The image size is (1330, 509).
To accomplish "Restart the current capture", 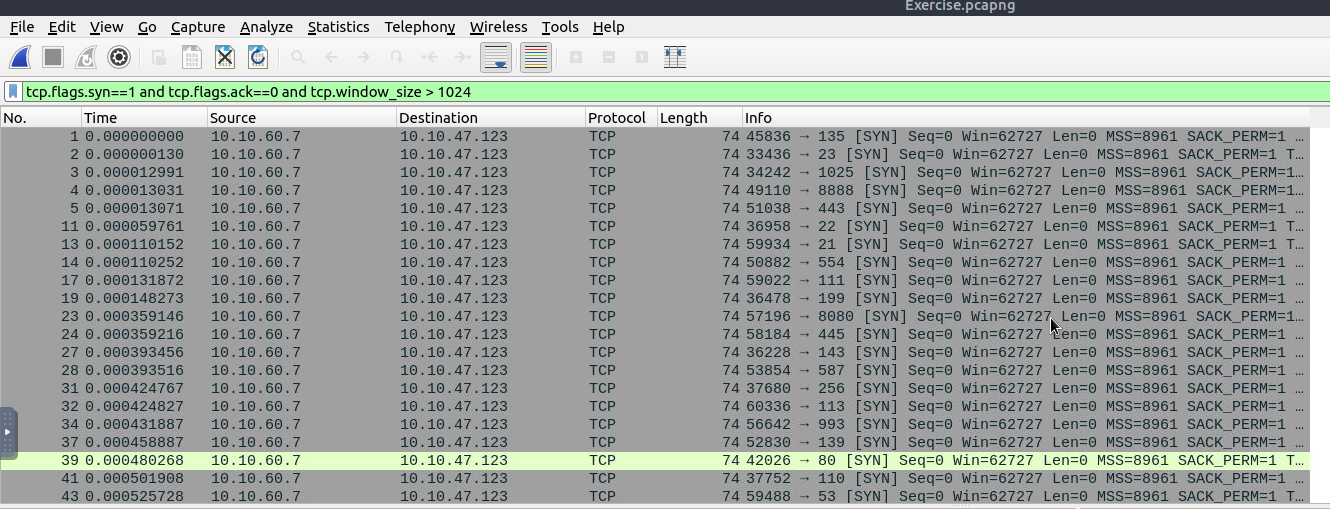I will point(86,58).
